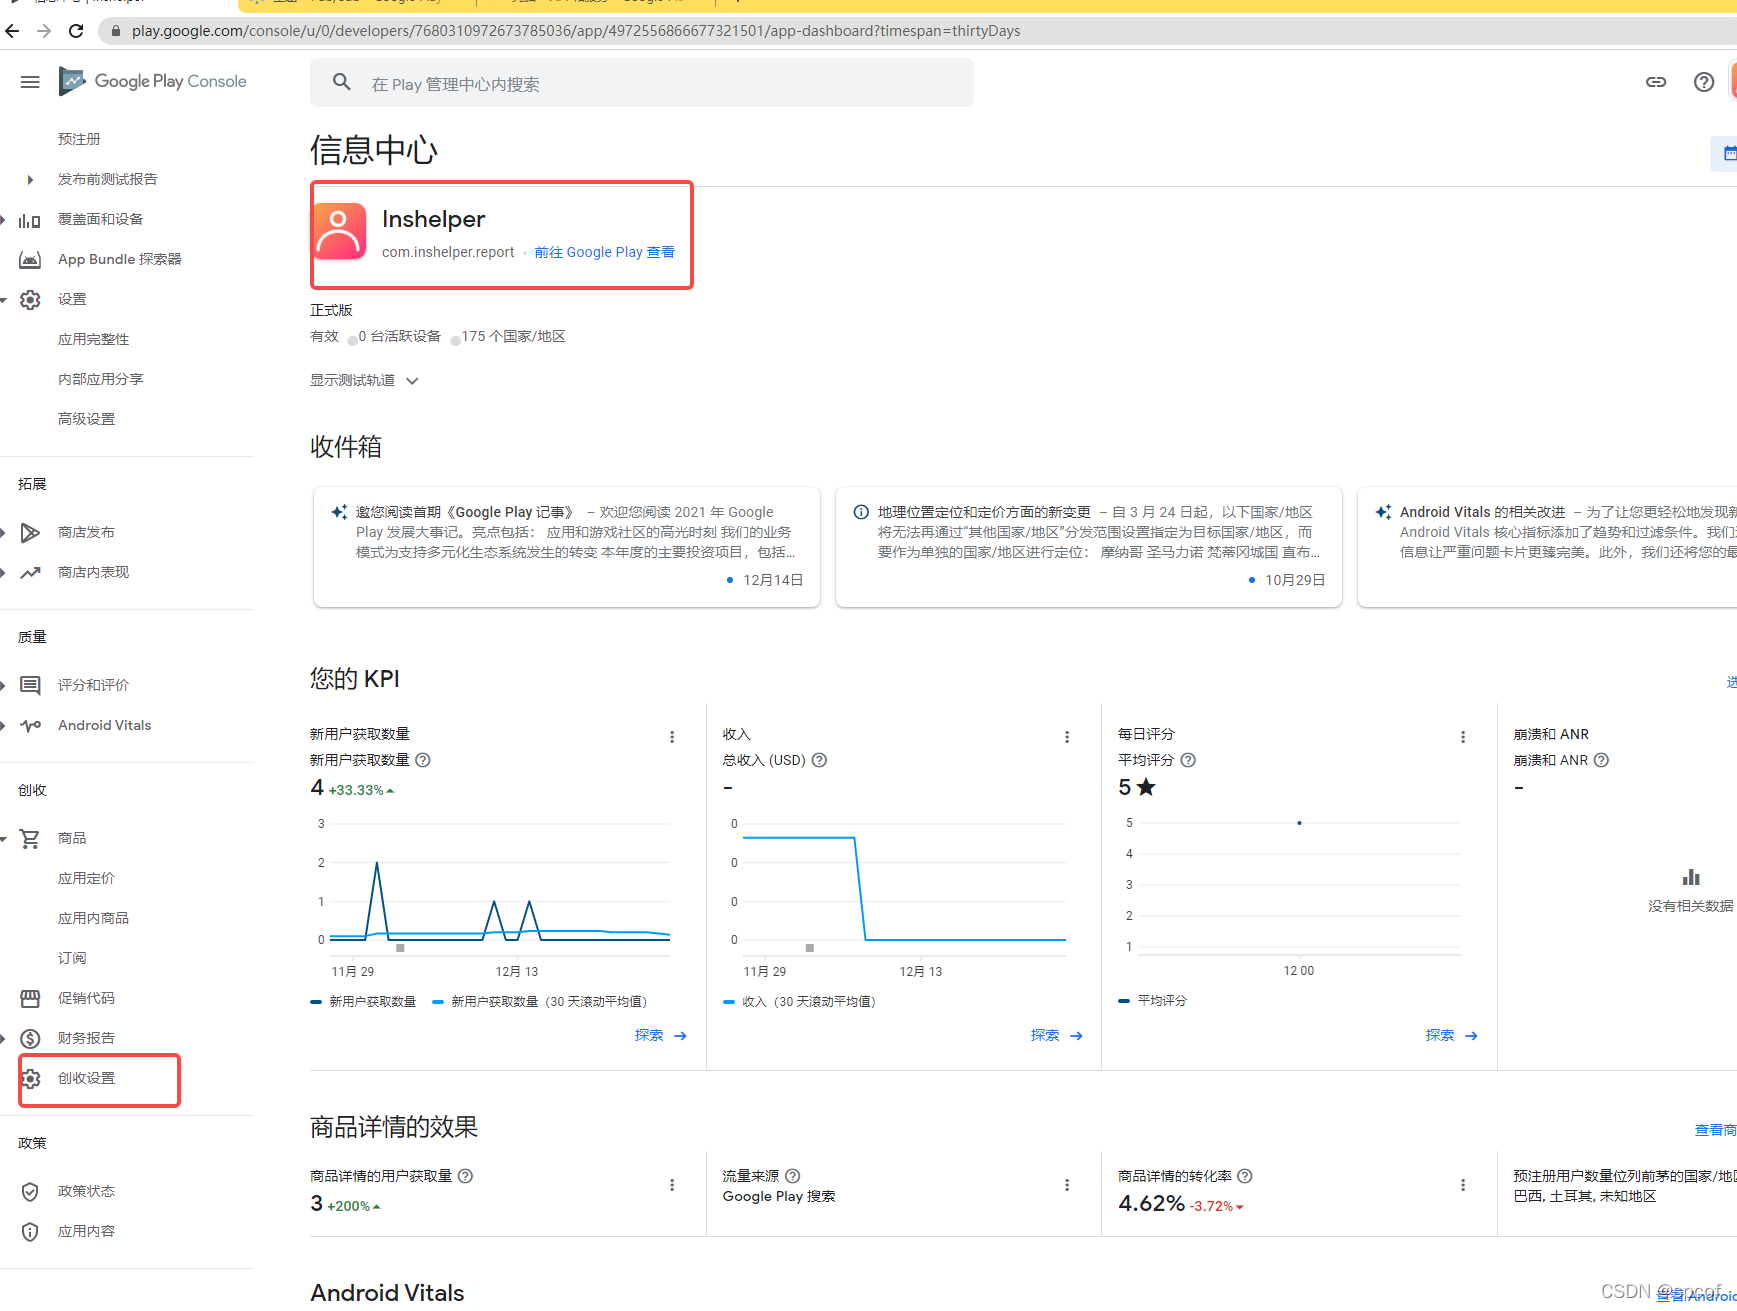The width and height of the screenshot is (1737, 1311).
Task: Toggle 30 天滚动平均值 new users legend
Action: [x=541, y=1001]
